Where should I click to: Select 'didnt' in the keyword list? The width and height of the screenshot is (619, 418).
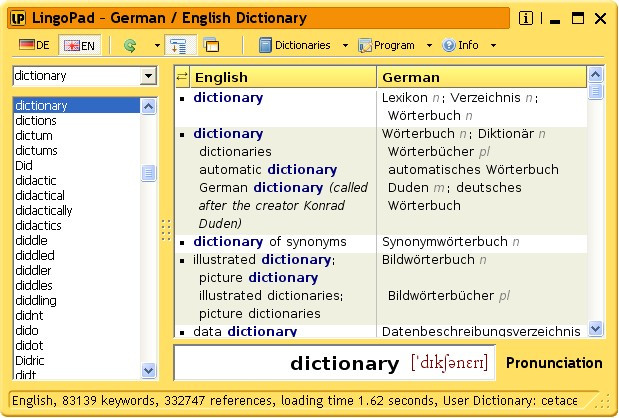(77, 315)
